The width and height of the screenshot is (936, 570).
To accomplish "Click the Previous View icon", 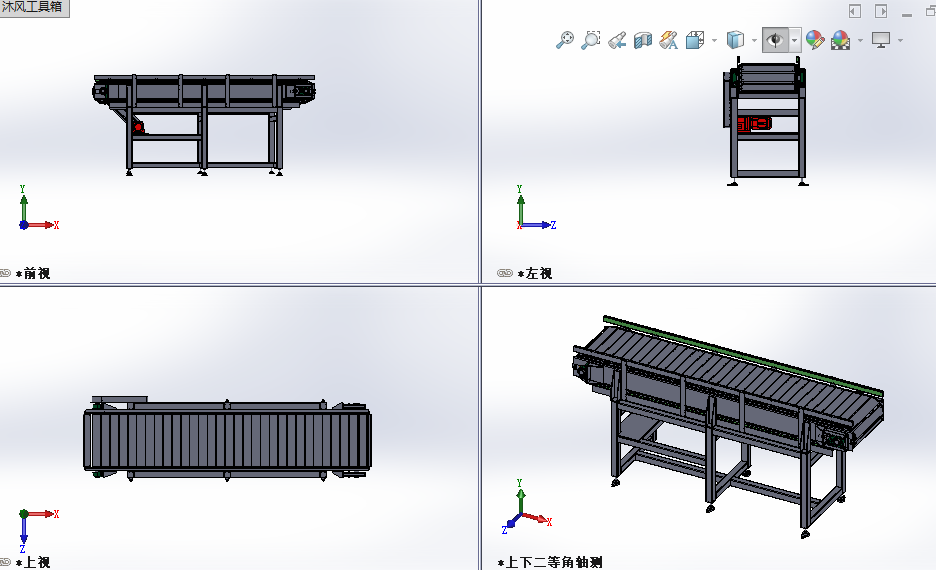I will click(617, 40).
